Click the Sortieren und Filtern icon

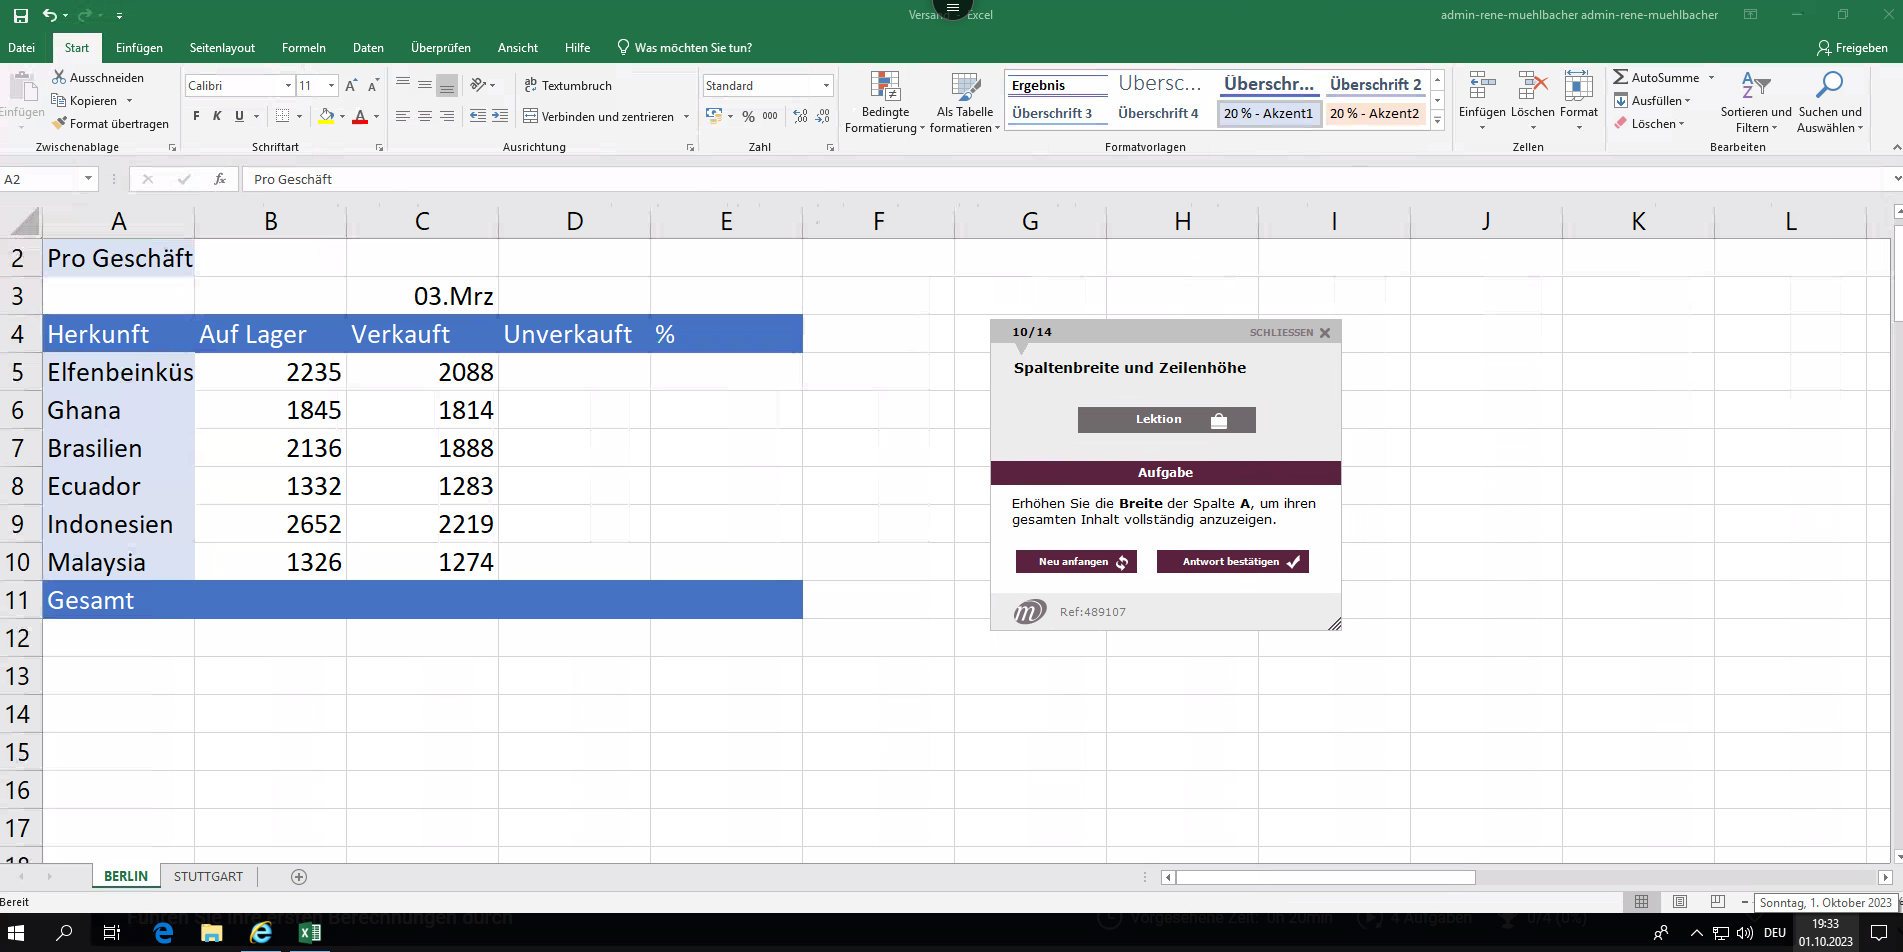[1755, 88]
